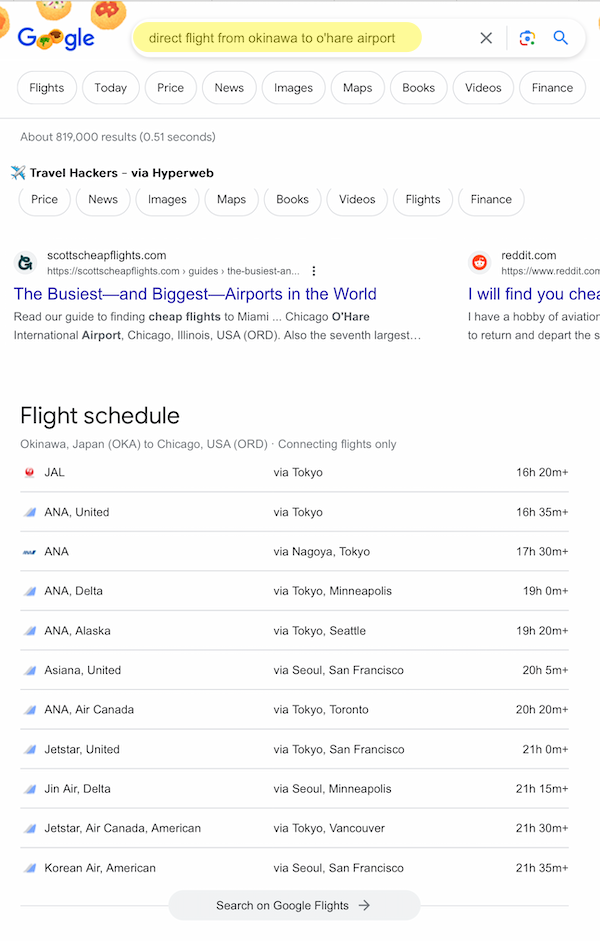600x941 pixels.
Task: Click Jetstar, Air Canada, American airline icon
Action: pos(29,828)
